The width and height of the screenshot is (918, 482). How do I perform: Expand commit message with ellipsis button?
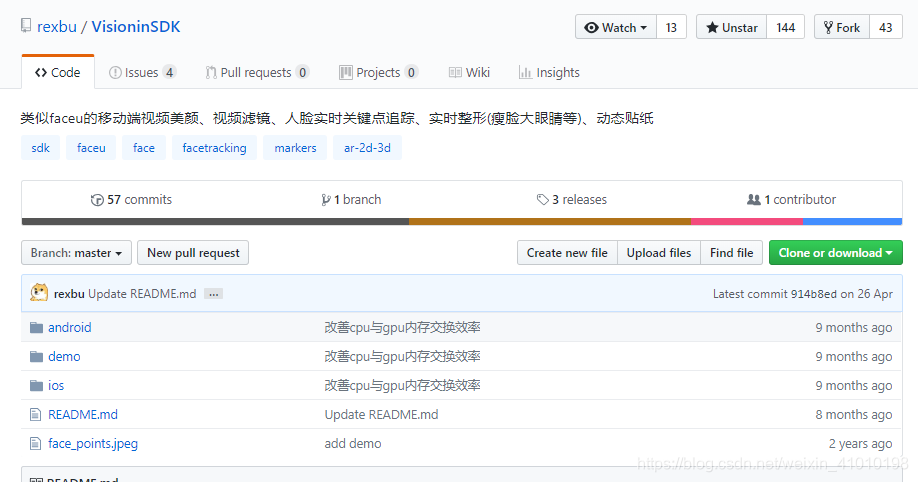(214, 294)
